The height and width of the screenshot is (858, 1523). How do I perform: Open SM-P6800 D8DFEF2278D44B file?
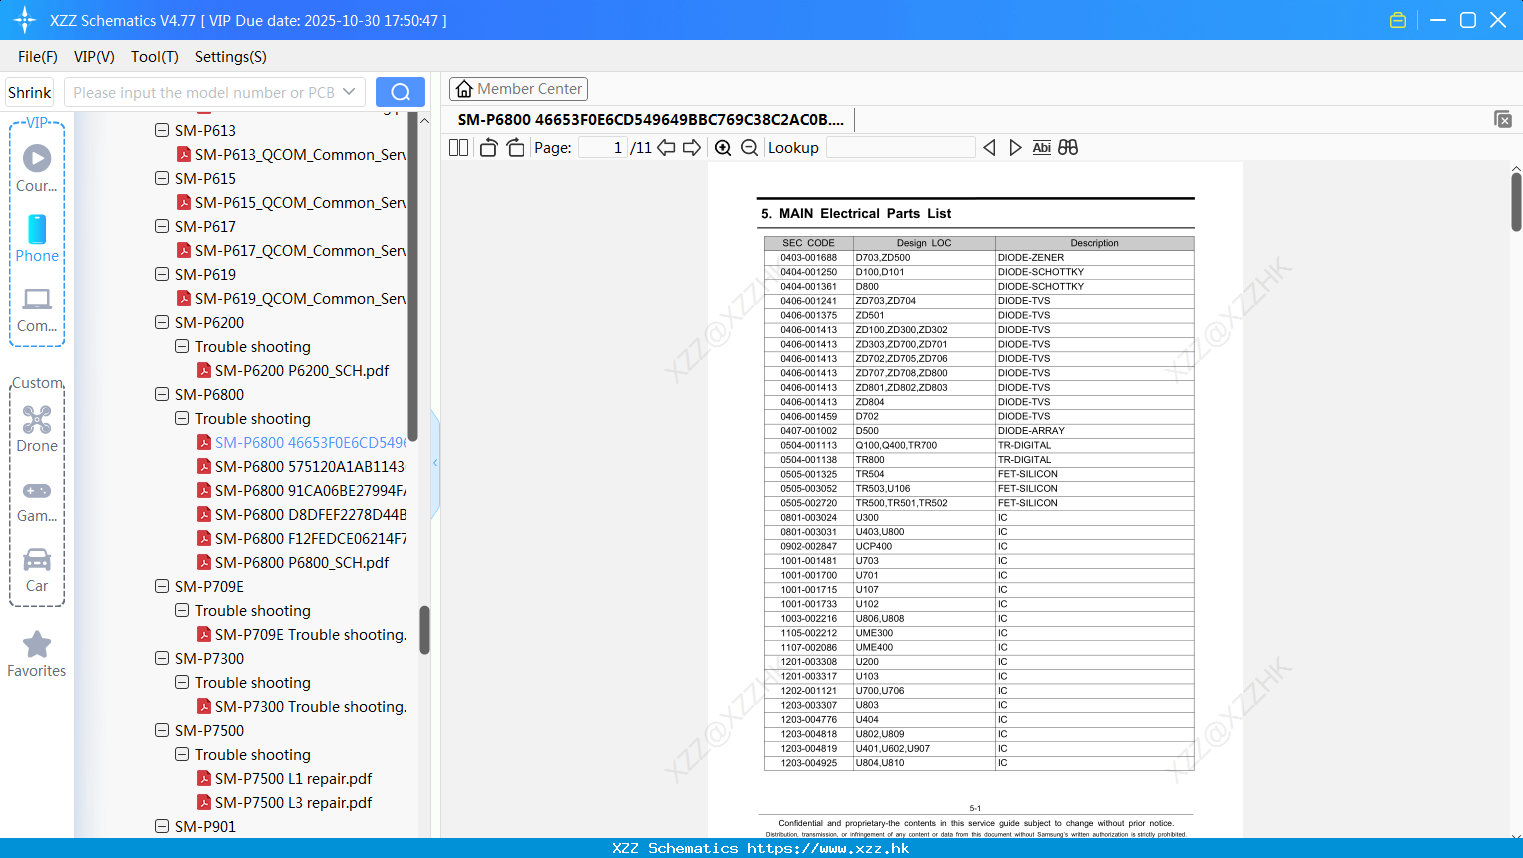(x=310, y=514)
